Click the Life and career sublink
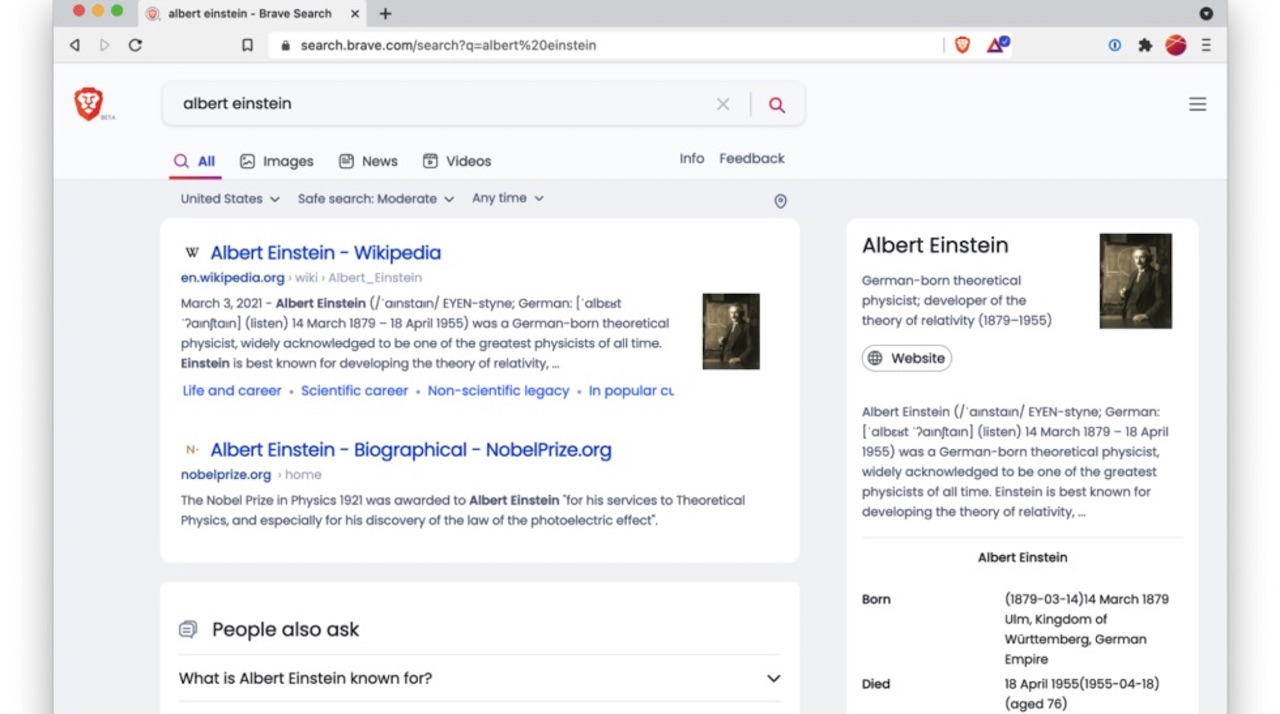This screenshot has width=1280, height=714. coord(232,391)
